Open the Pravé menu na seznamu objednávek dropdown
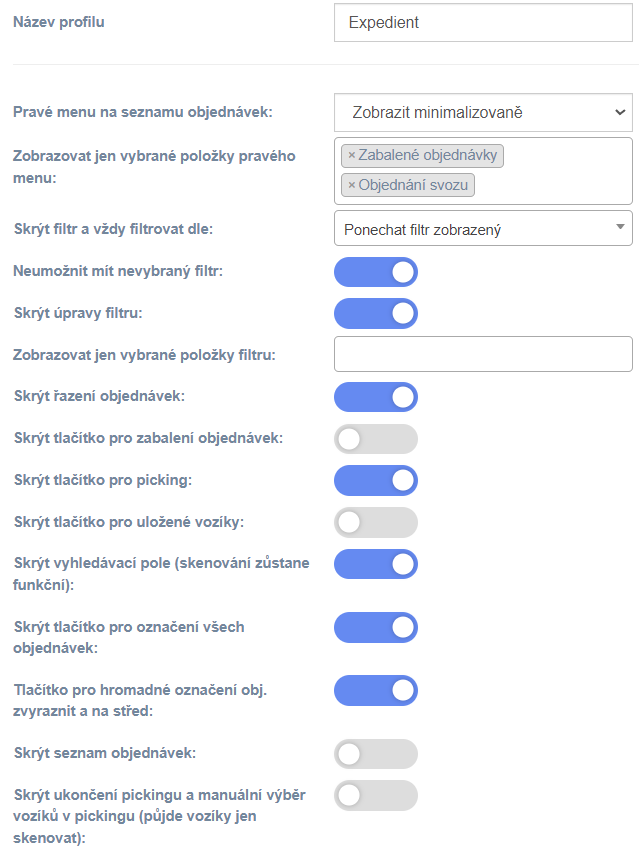 pyautogui.click(x=483, y=112)
